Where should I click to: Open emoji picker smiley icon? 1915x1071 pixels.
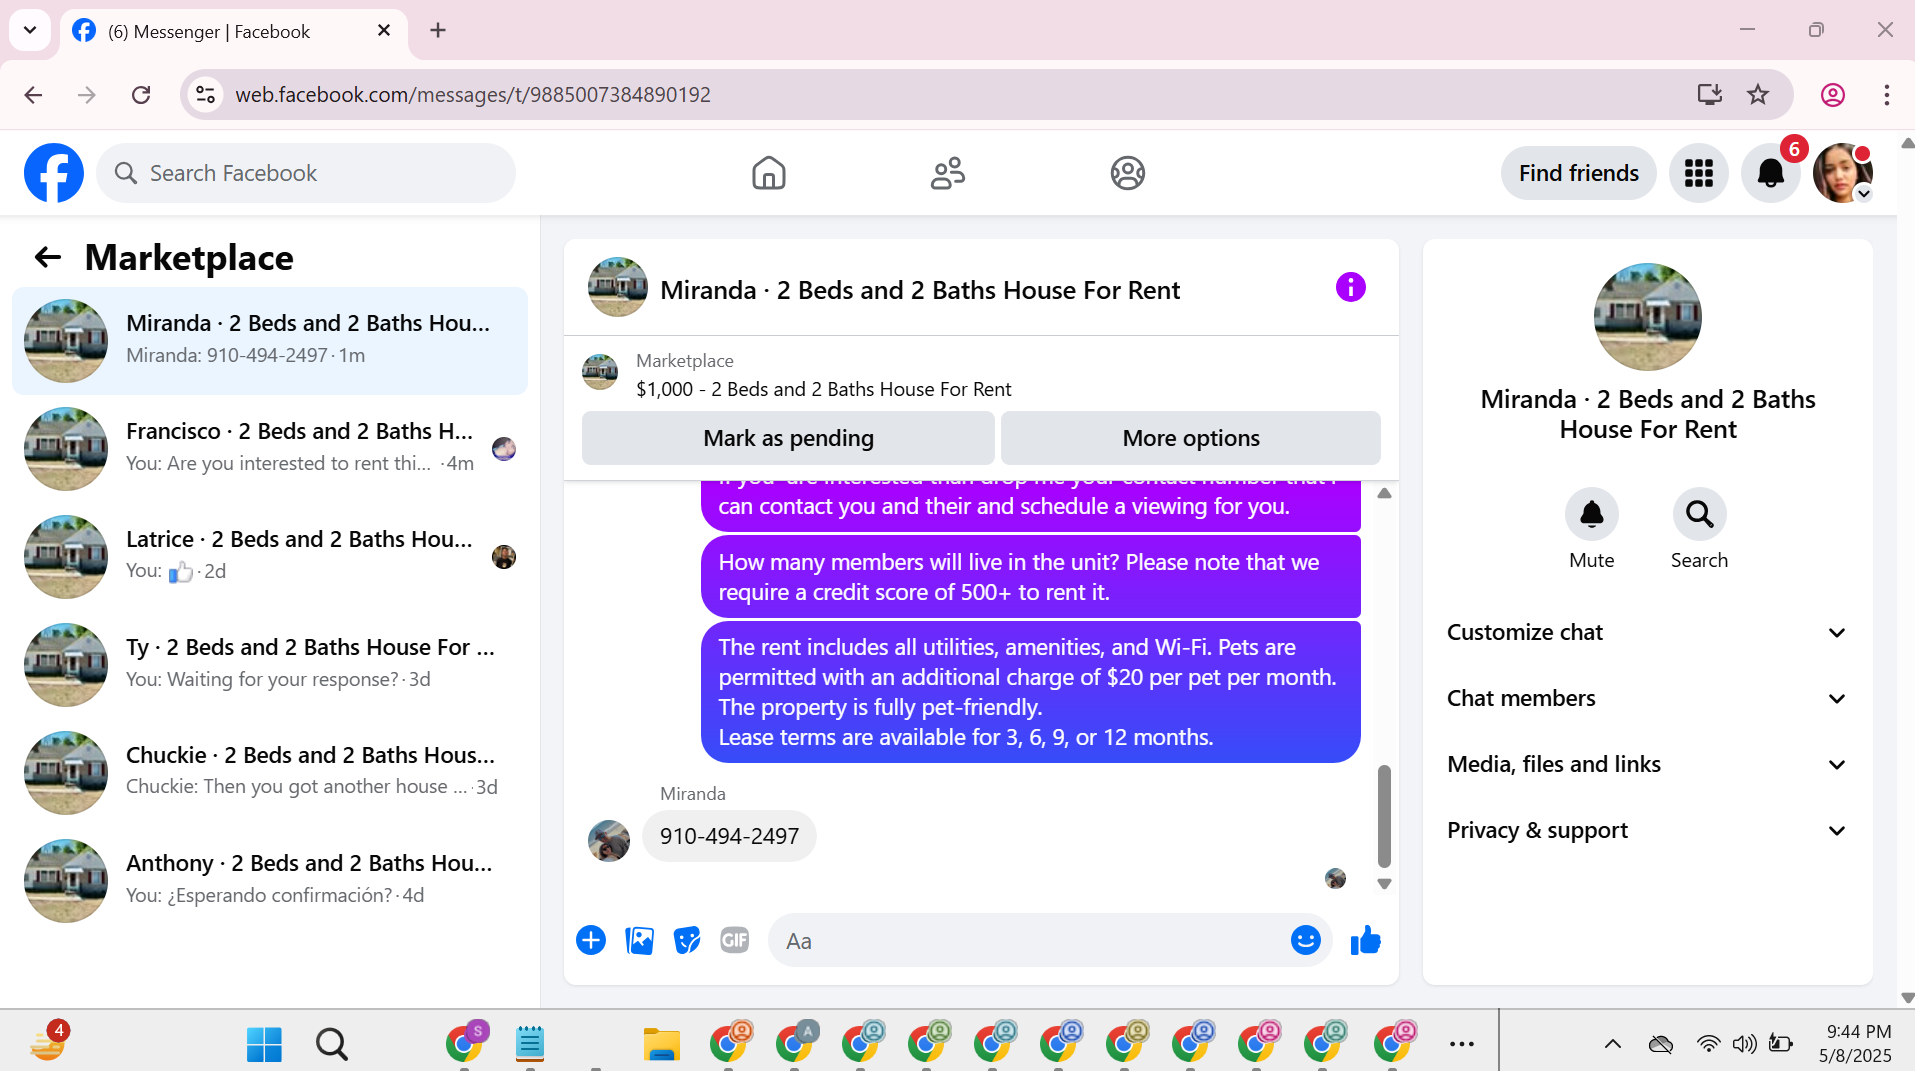click(x=1305, y=940)
